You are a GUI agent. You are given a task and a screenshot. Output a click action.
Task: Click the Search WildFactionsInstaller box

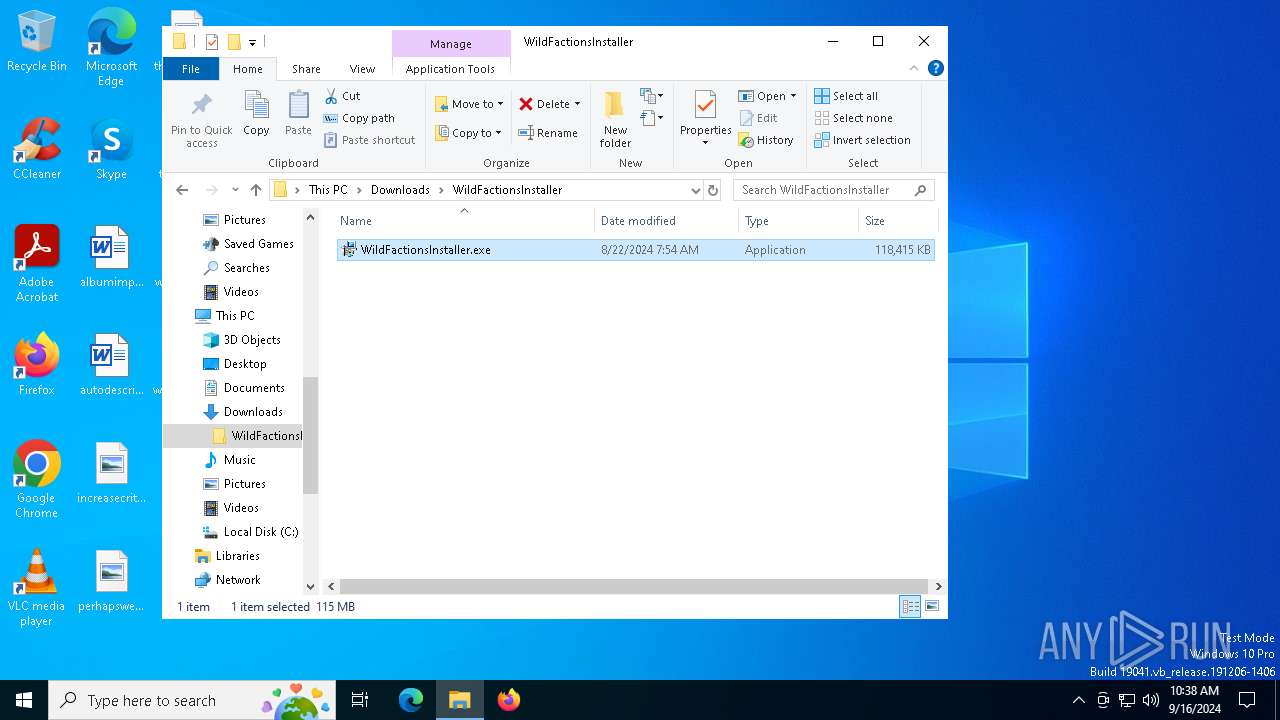tap(834, 190)
